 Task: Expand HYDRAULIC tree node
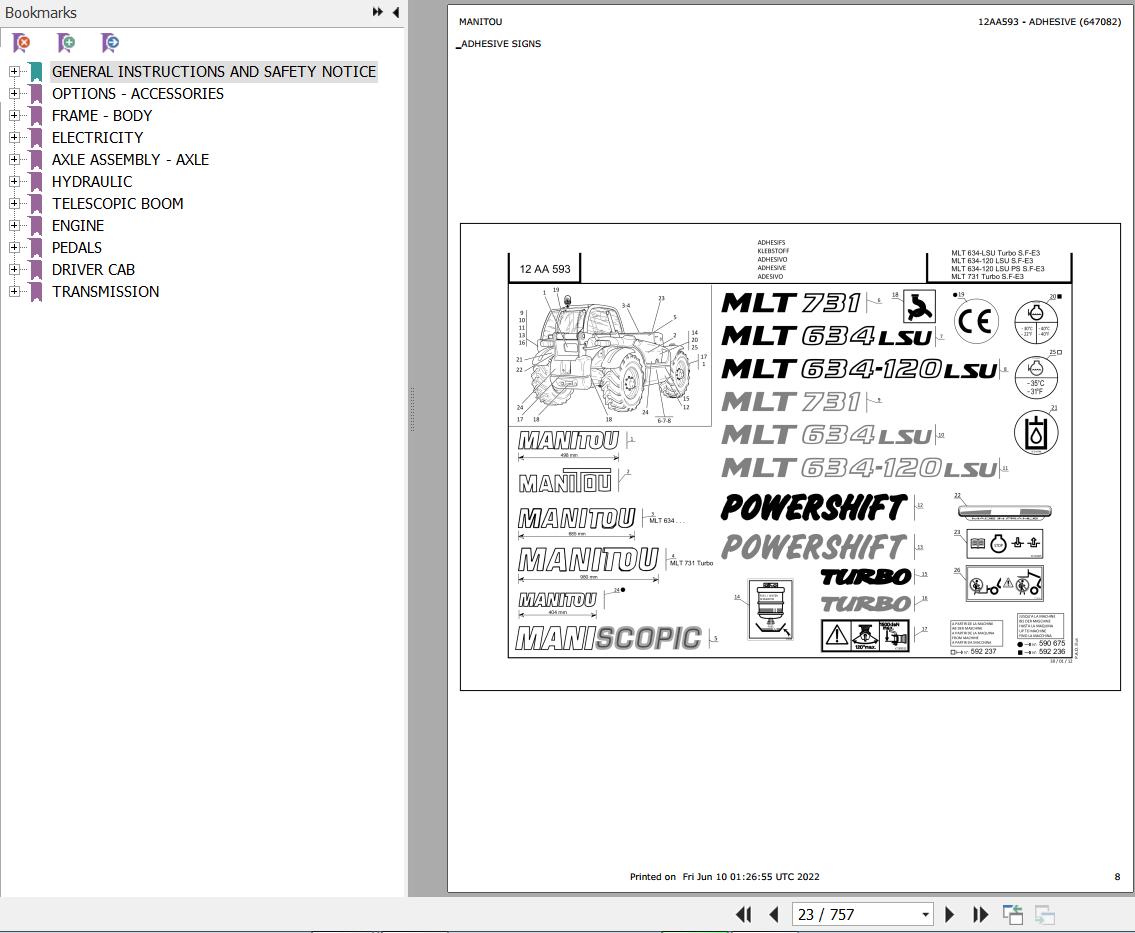point(14,182)
